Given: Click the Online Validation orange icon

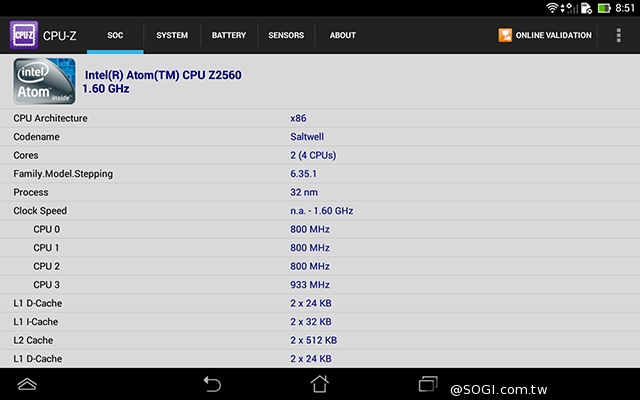Looking at the screenshot, I should coord(505,35).
